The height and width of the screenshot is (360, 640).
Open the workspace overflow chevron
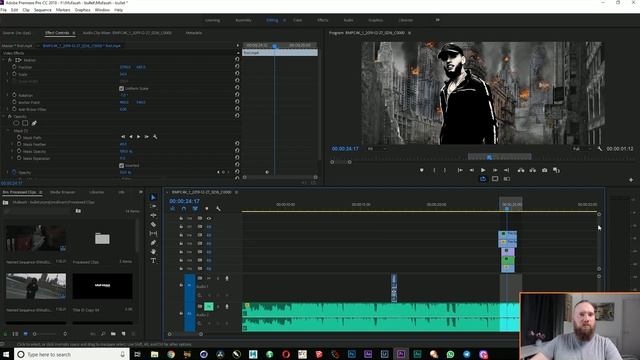coord(438,20)
